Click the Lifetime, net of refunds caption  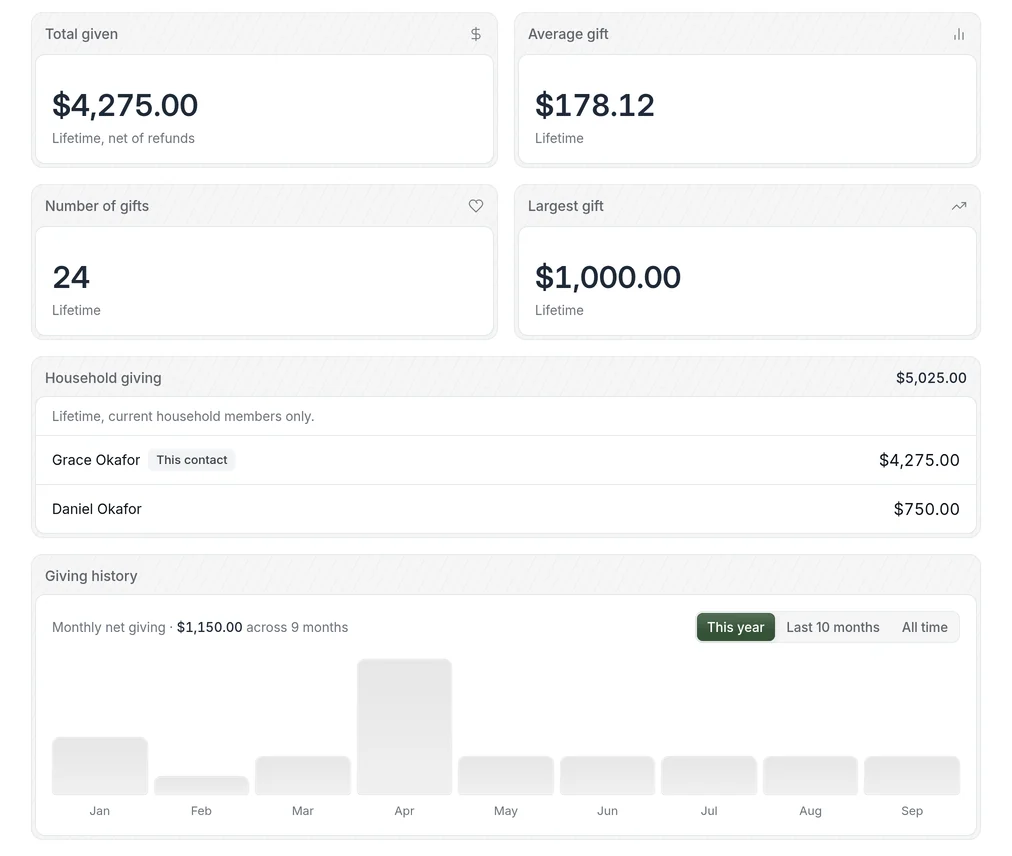[x=123, y=138]
